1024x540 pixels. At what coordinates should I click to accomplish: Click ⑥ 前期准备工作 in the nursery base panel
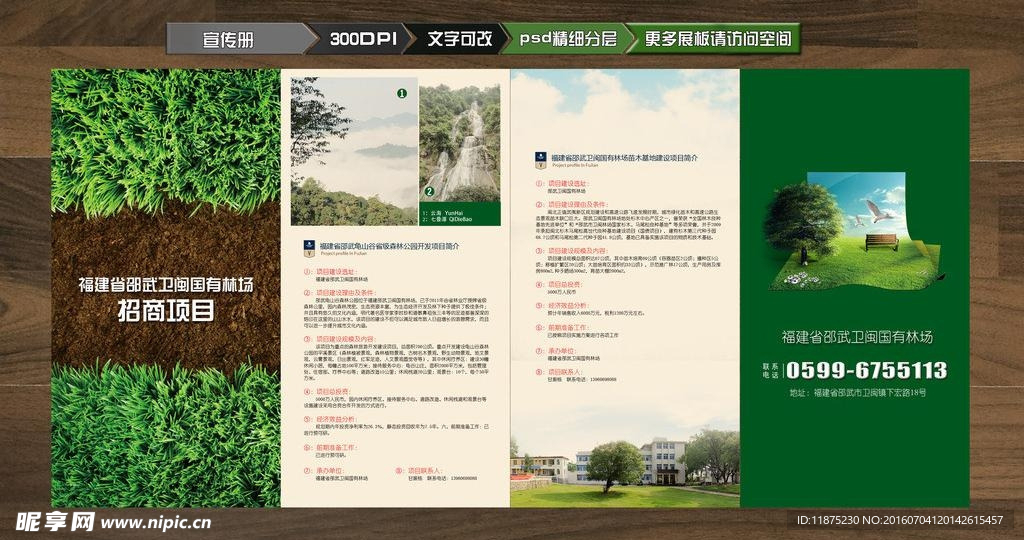coord(562,328)
